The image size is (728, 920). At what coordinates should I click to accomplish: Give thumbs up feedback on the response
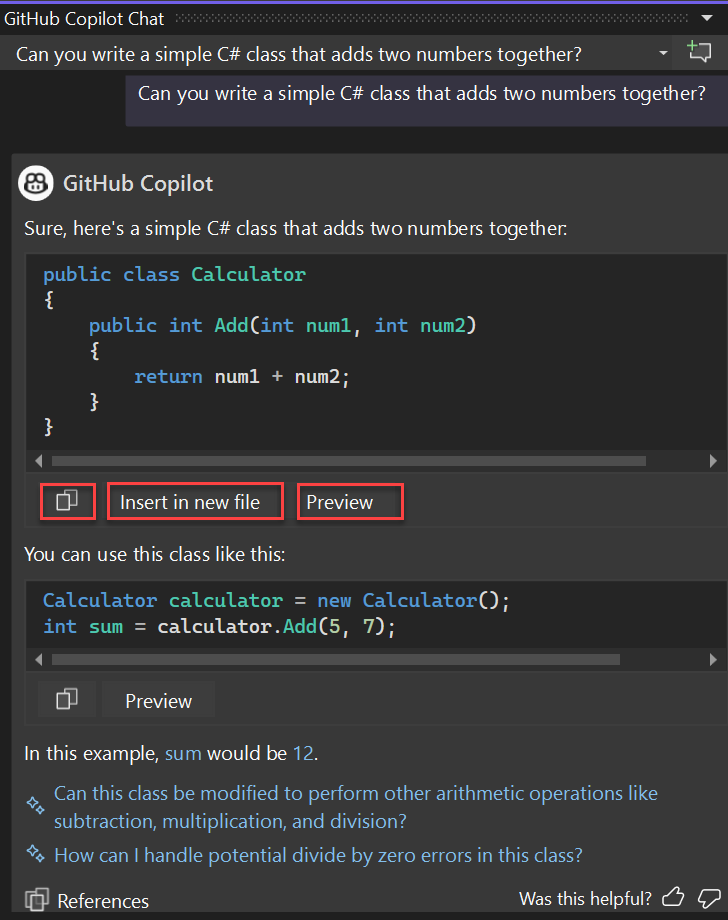pyautogui.click(x=673, y=898)
